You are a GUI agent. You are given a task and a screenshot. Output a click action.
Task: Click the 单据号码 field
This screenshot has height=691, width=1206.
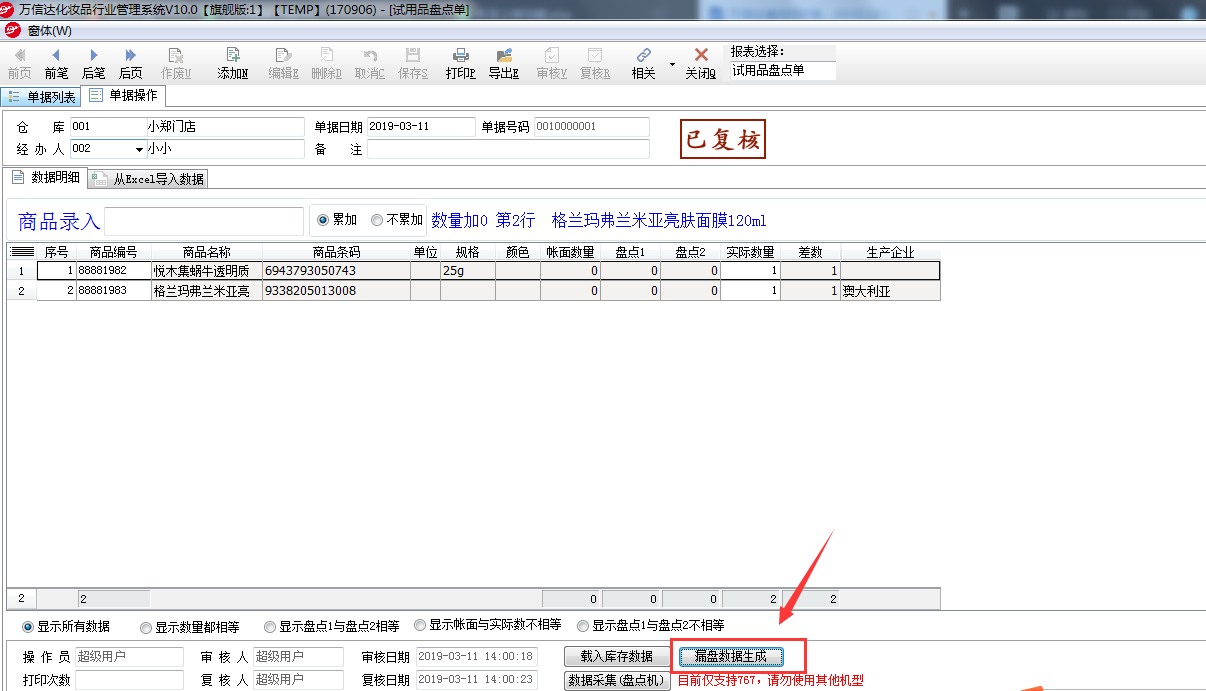(591, 127)
